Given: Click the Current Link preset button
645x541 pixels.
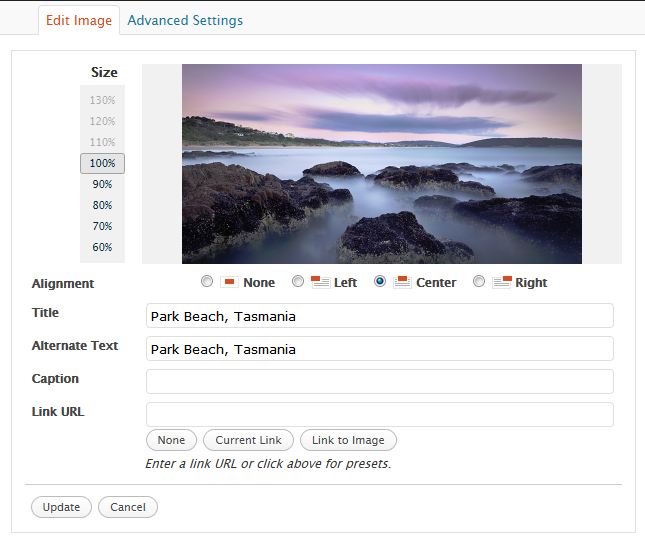Looking at the screenshot, I should tap(248, 440).
